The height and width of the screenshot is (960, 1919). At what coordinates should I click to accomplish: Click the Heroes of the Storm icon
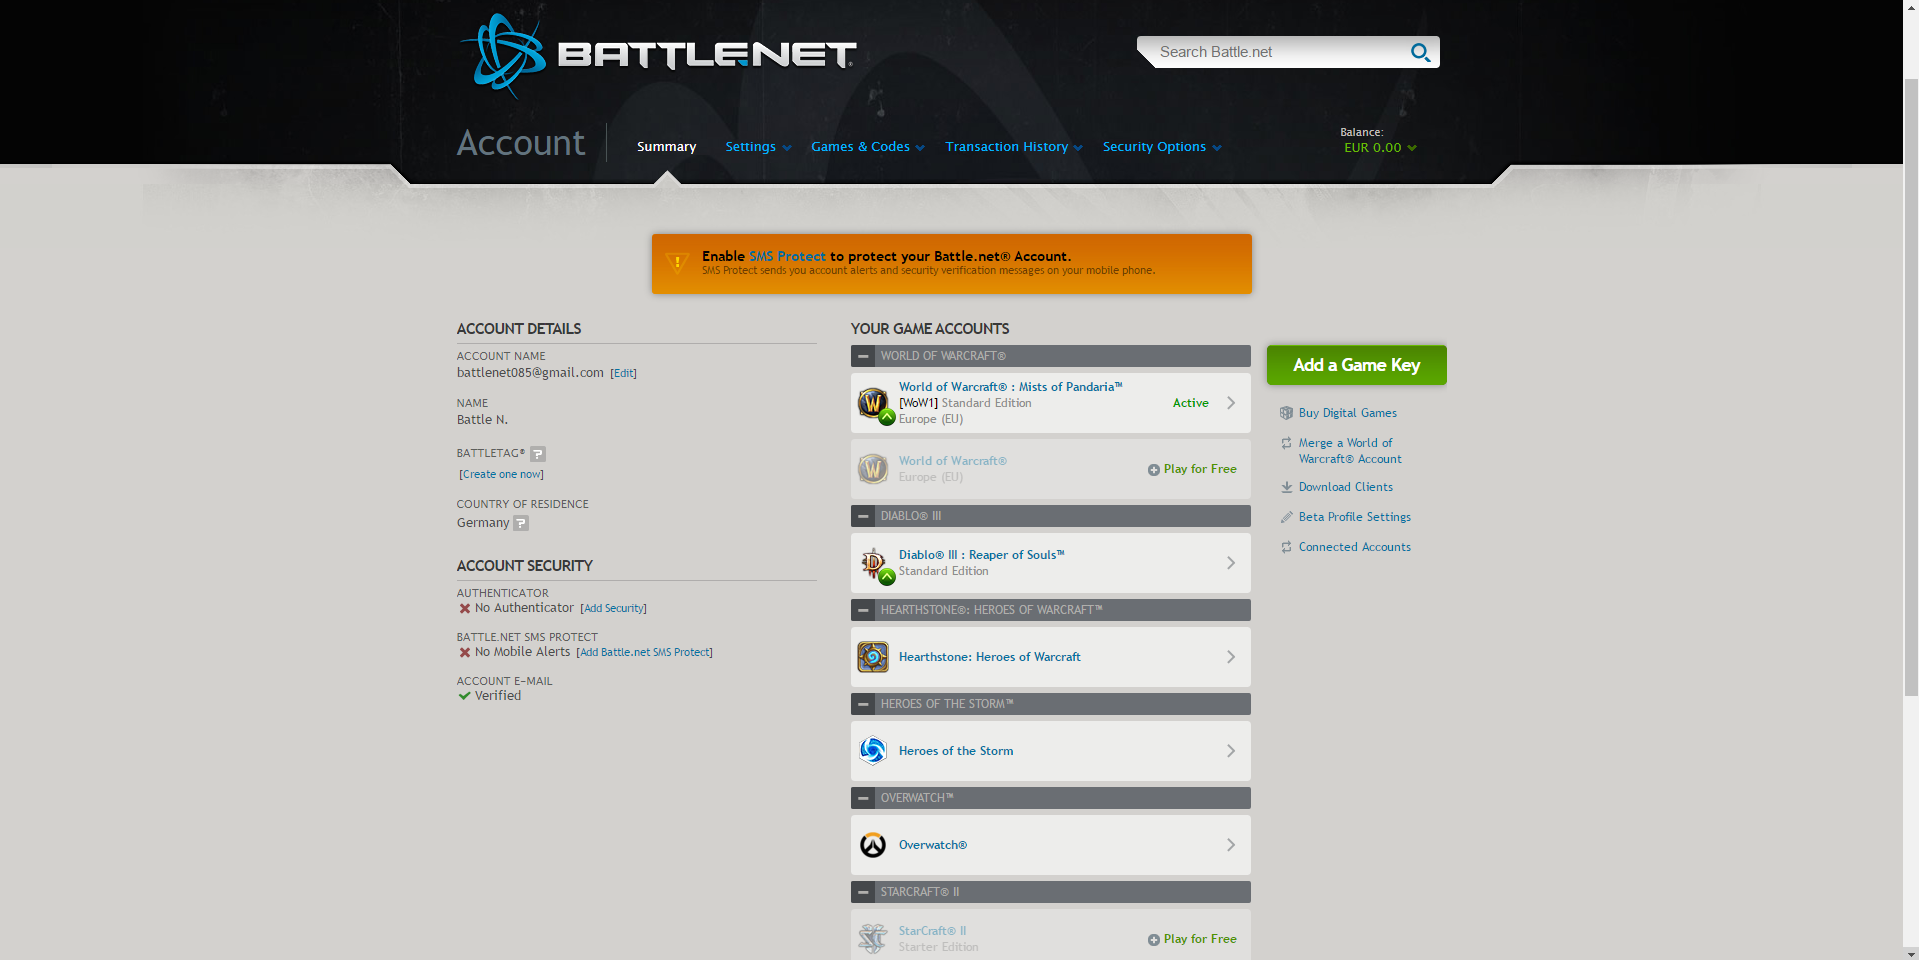point(873,751)
